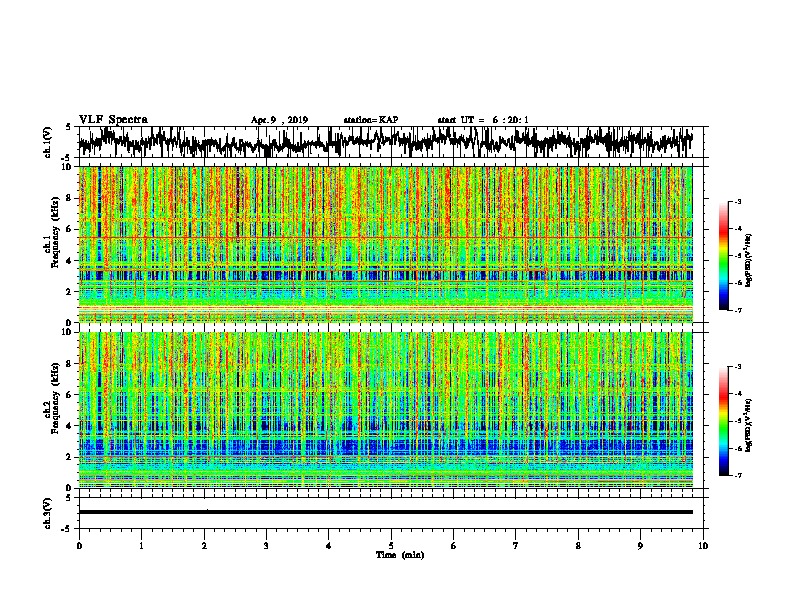Click the "10" minute tick on the time axis
792x612 pixels.
pyautogui.click(x=703, y=546)
